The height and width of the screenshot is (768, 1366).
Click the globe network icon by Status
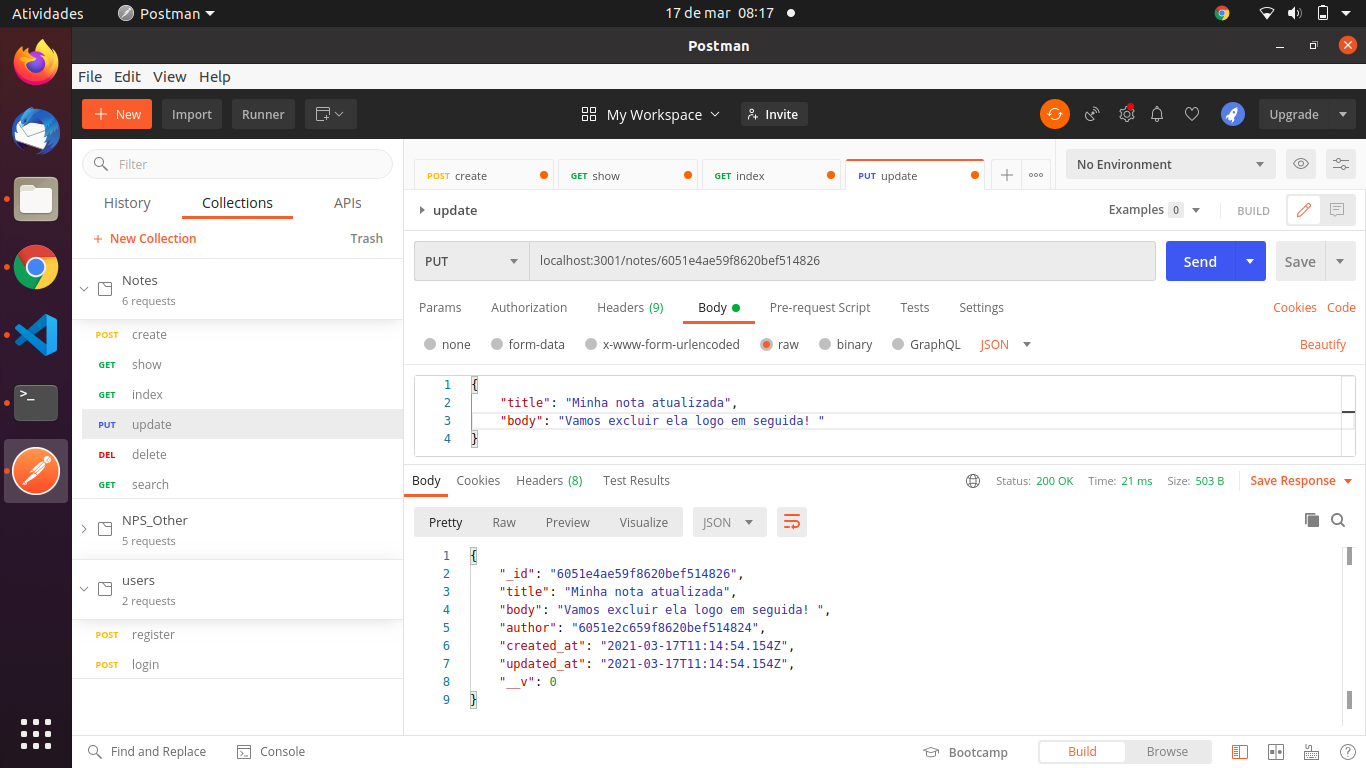973,481
